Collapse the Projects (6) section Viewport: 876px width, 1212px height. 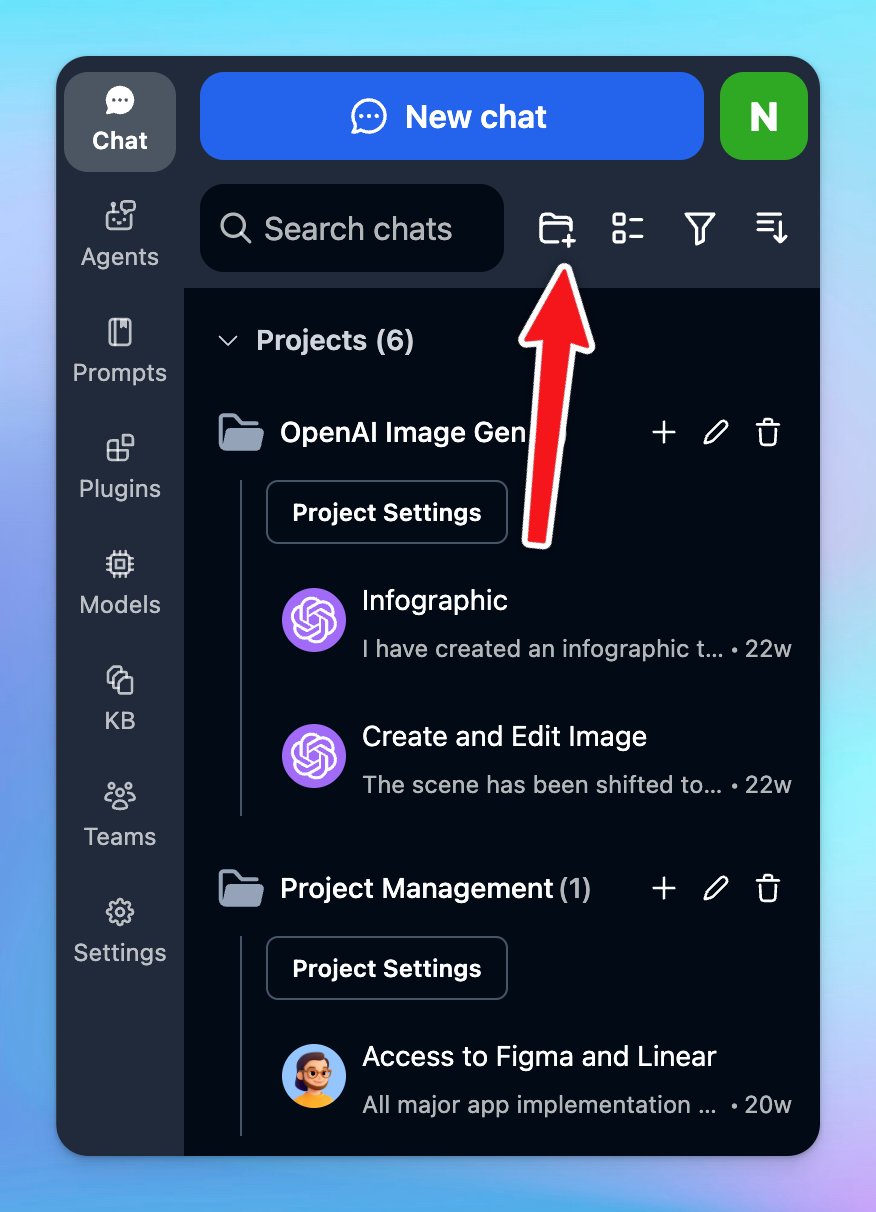pyautogui.click(x=228, y=341)
